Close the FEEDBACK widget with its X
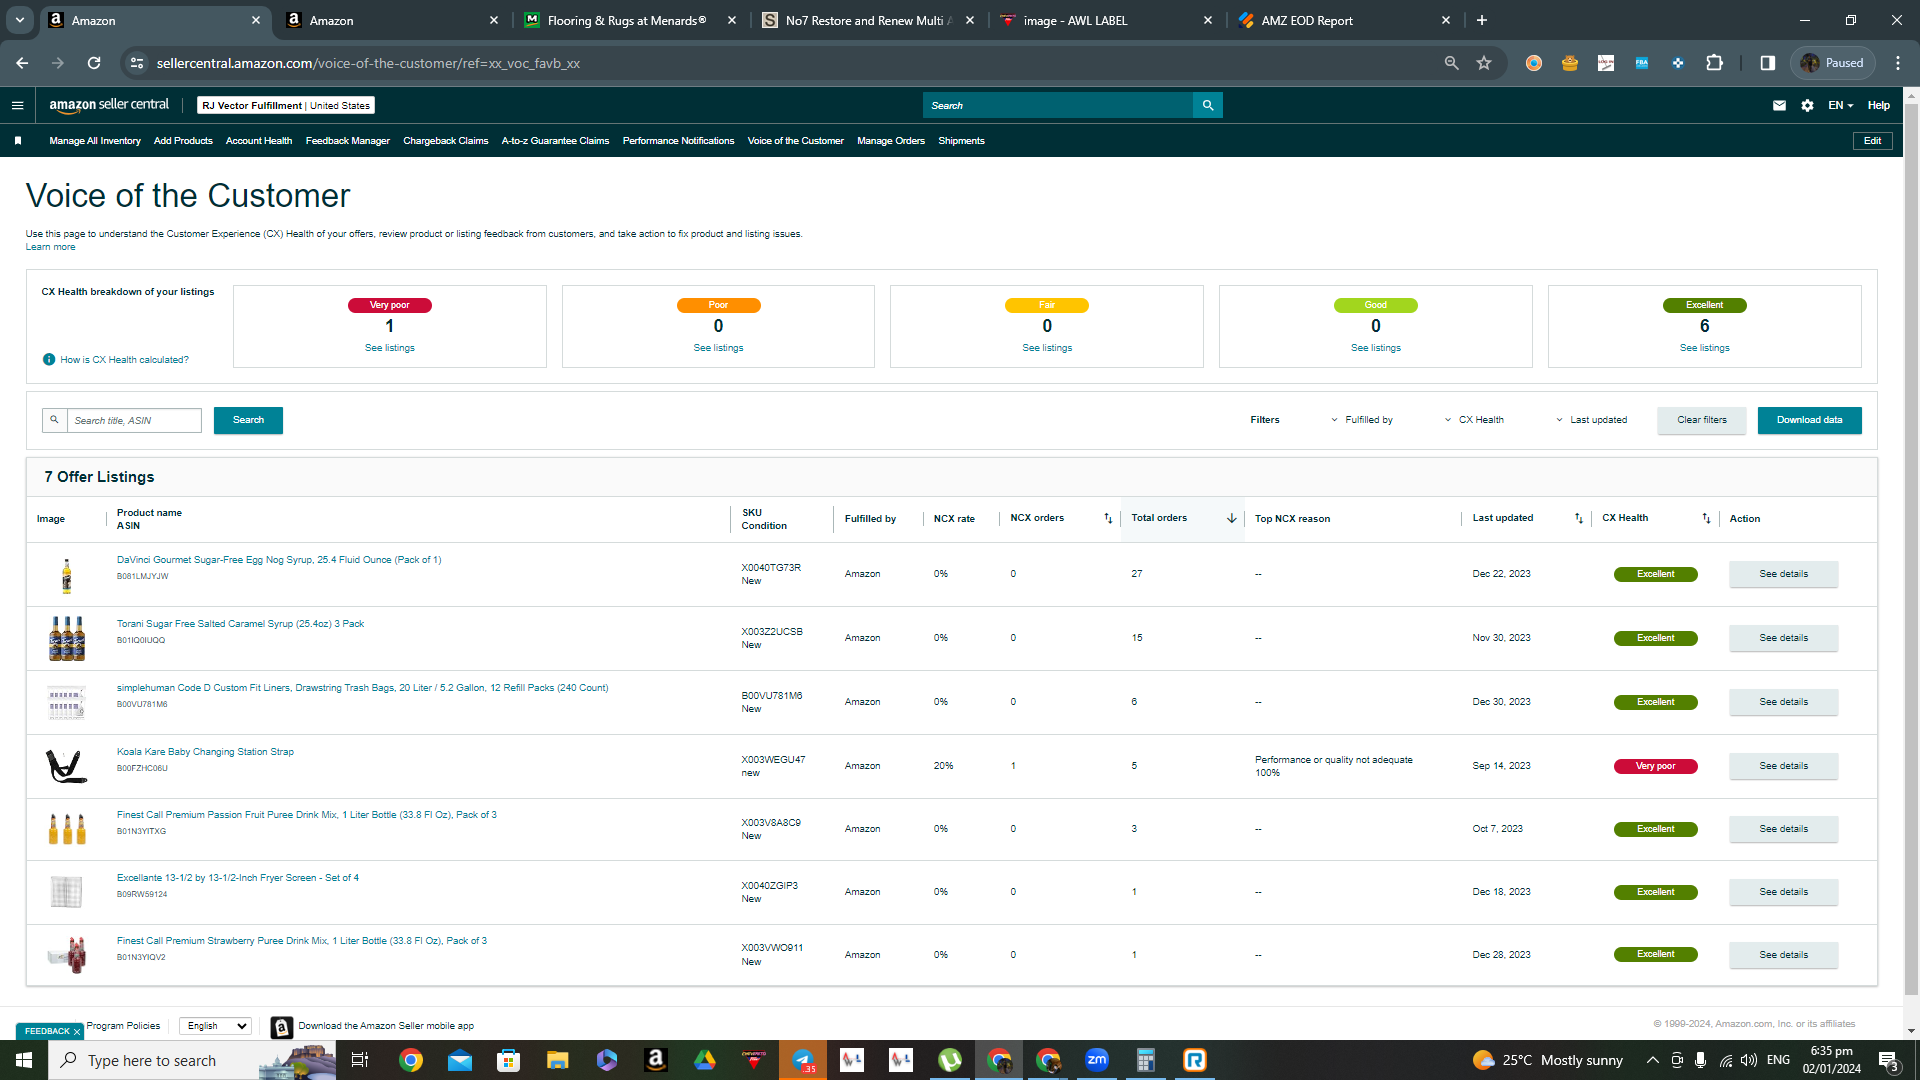 [77, 1032]
